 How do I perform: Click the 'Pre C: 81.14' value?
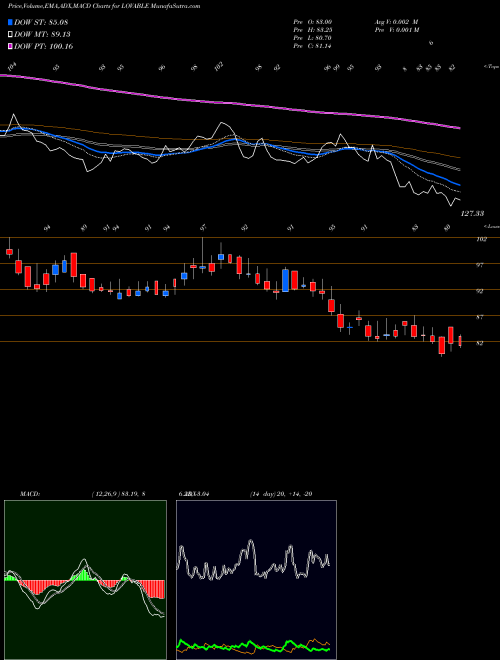(312, 46)
